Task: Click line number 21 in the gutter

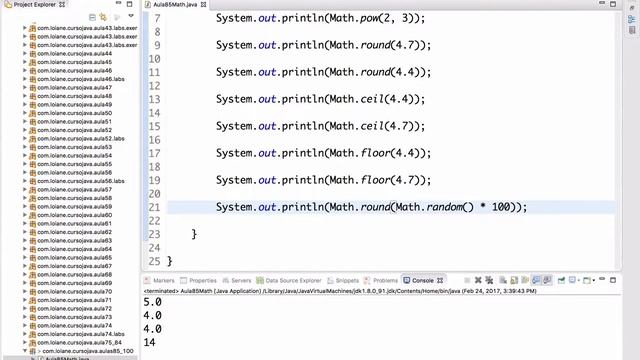Action: [154, 207]
